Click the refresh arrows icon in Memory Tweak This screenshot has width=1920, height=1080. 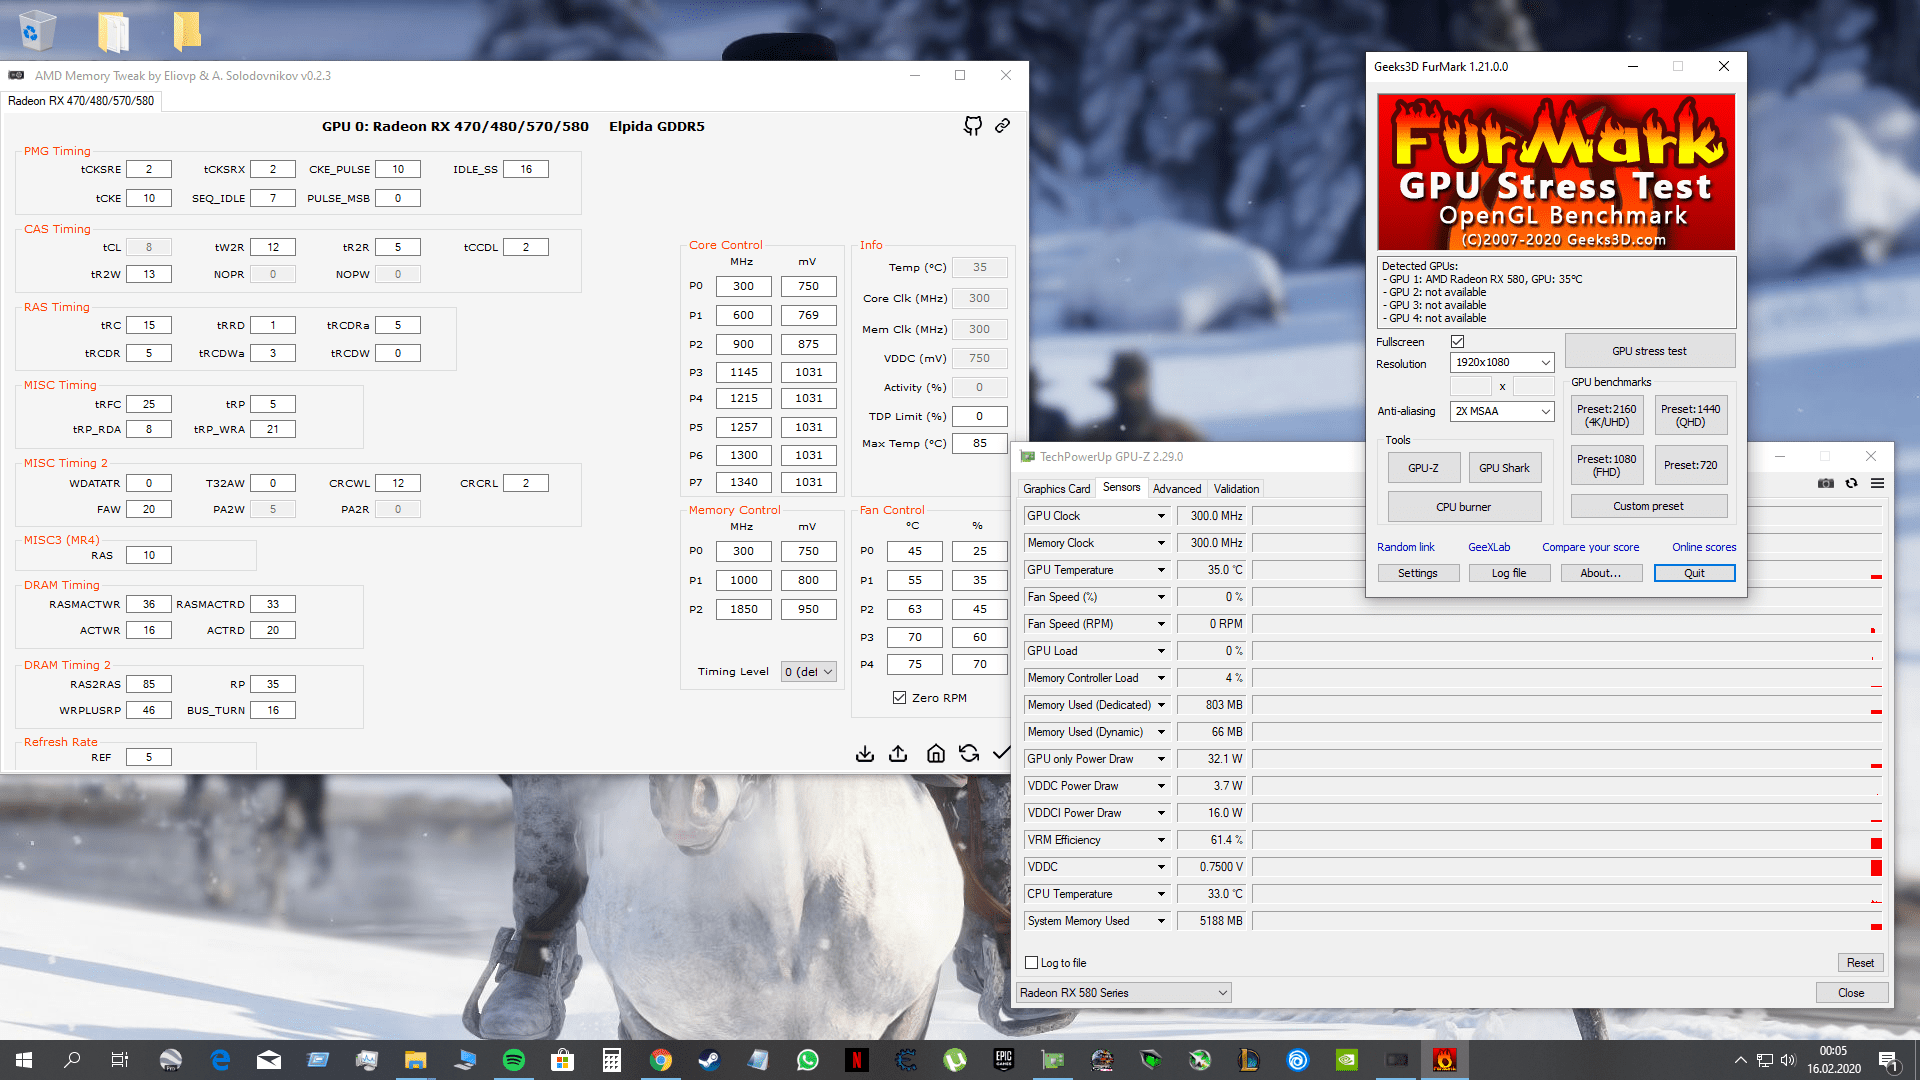968,754
